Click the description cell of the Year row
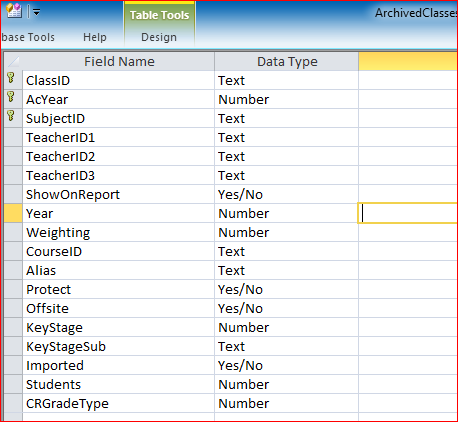458x422 pixels. [x=408, y=213]
